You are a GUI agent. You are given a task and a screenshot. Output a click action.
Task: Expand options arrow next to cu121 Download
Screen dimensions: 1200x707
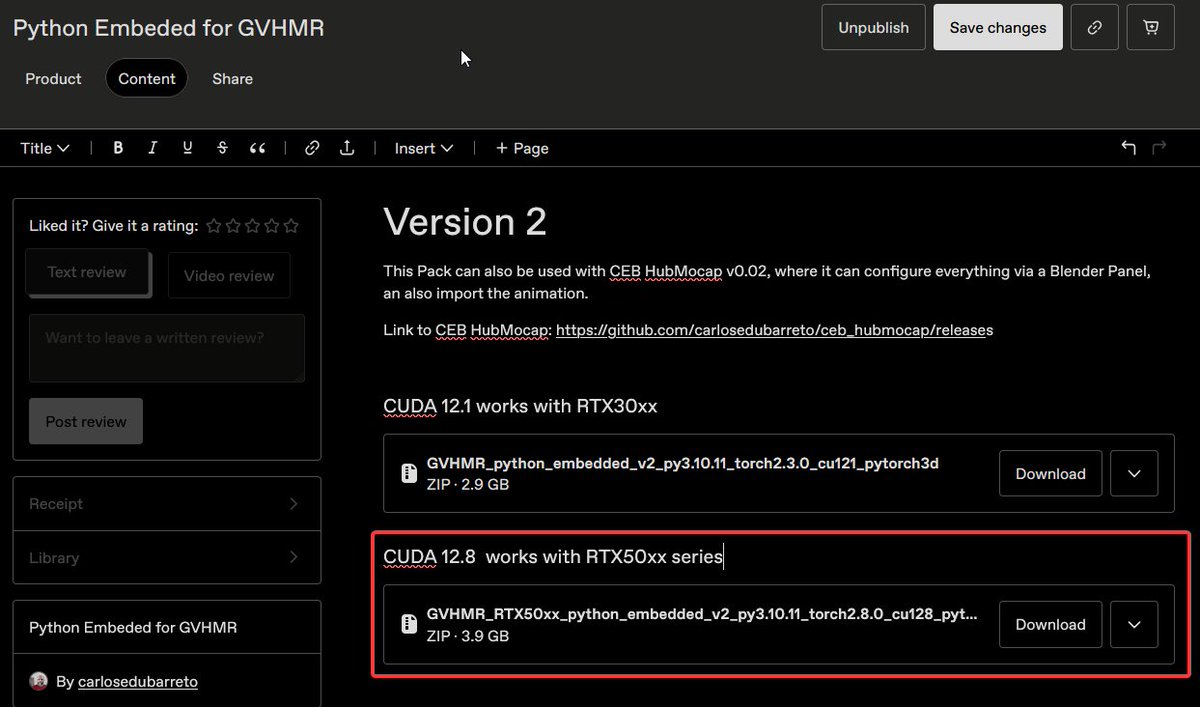tap(1134, 474)
